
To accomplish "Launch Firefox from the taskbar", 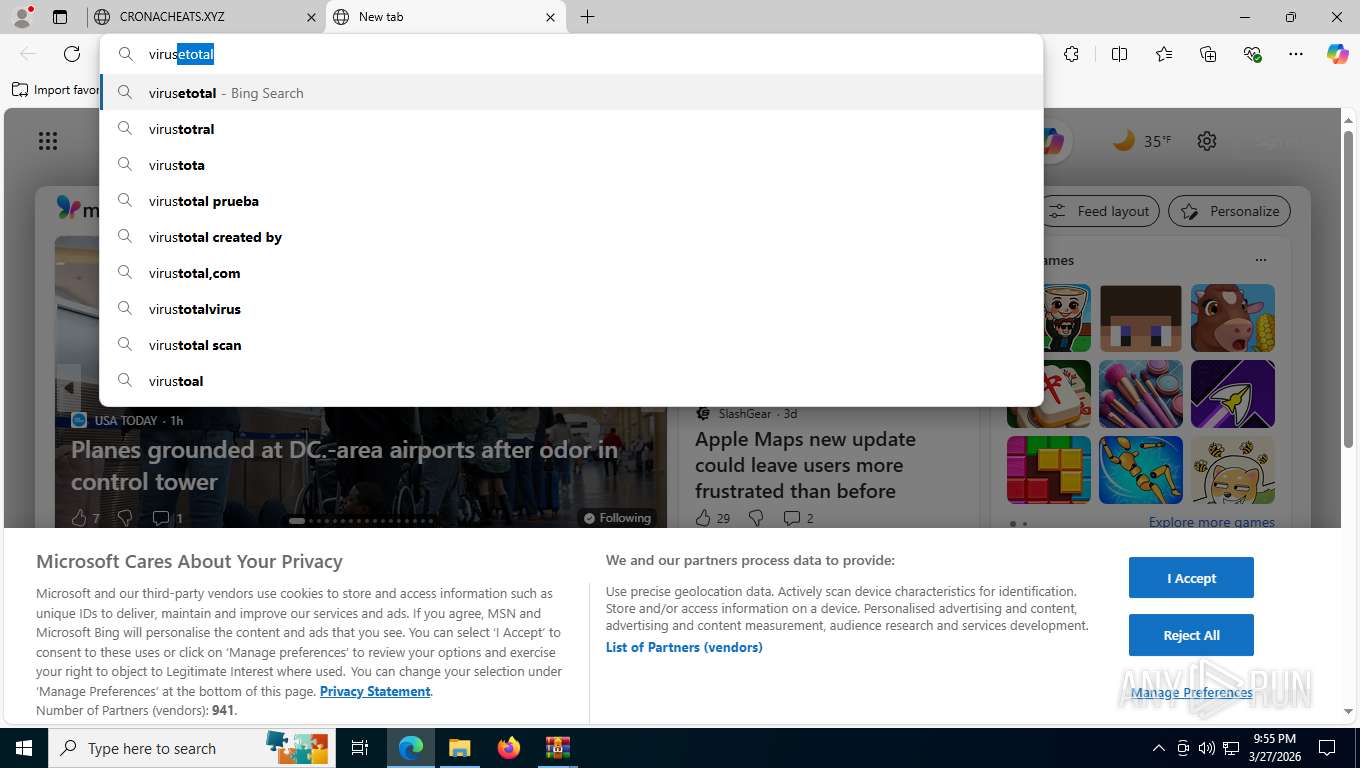I will (508, 748).
